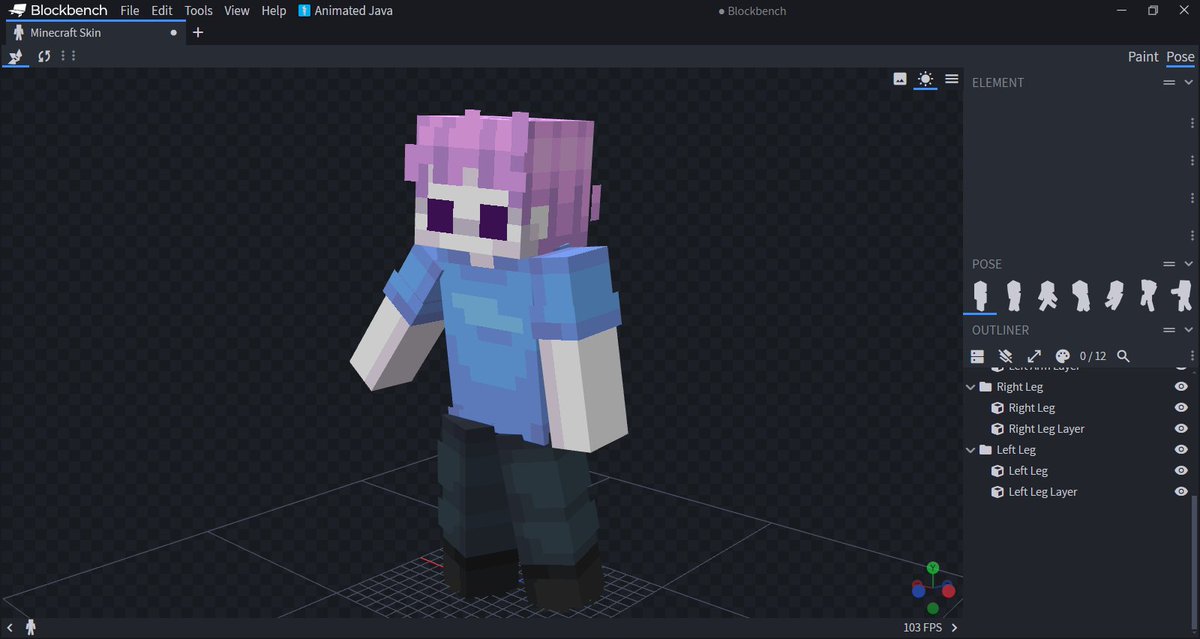
Task: Click the 103 FPS counter
Action: click(x=923, y=628)
